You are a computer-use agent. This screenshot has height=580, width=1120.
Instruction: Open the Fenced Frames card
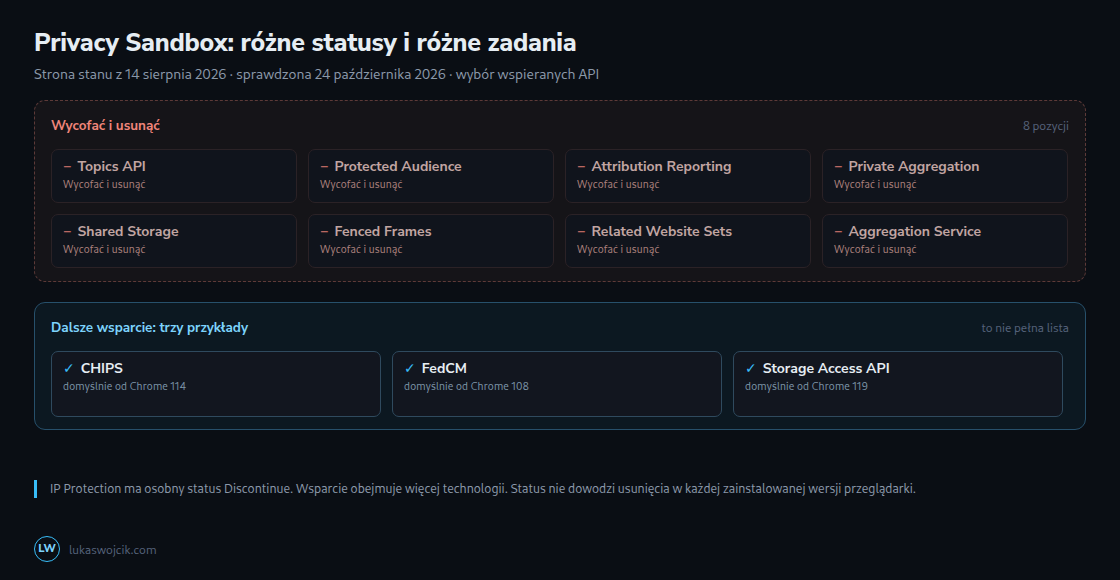(431, 241)
